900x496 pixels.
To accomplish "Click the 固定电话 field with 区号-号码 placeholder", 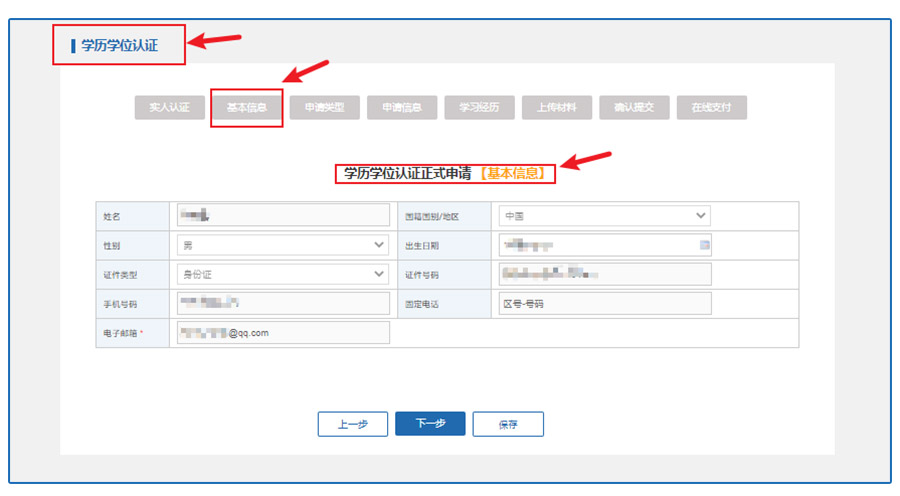I will pos(603,303).
